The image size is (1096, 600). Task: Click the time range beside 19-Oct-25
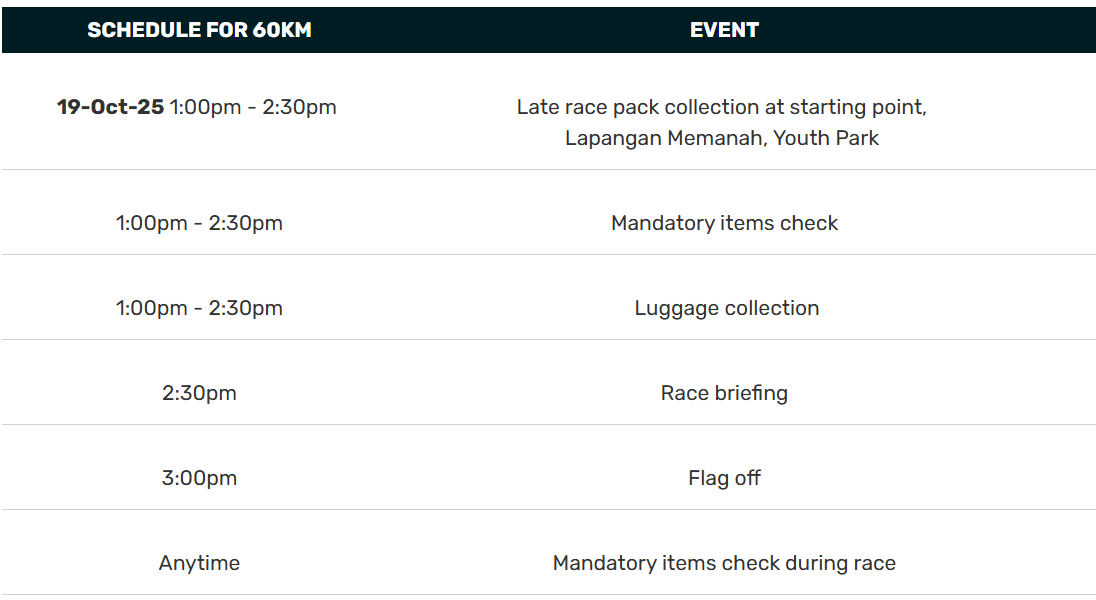[253, 107]
